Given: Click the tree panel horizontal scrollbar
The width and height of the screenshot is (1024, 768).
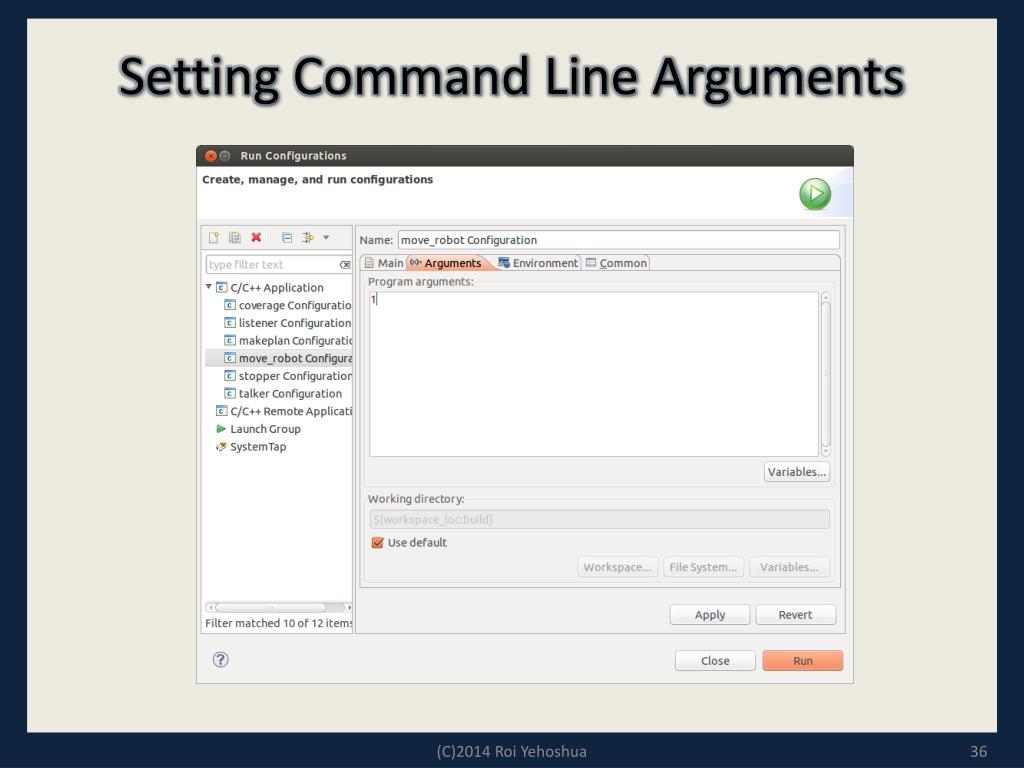Looking at the screenshot, I should (x=278, y=607).
